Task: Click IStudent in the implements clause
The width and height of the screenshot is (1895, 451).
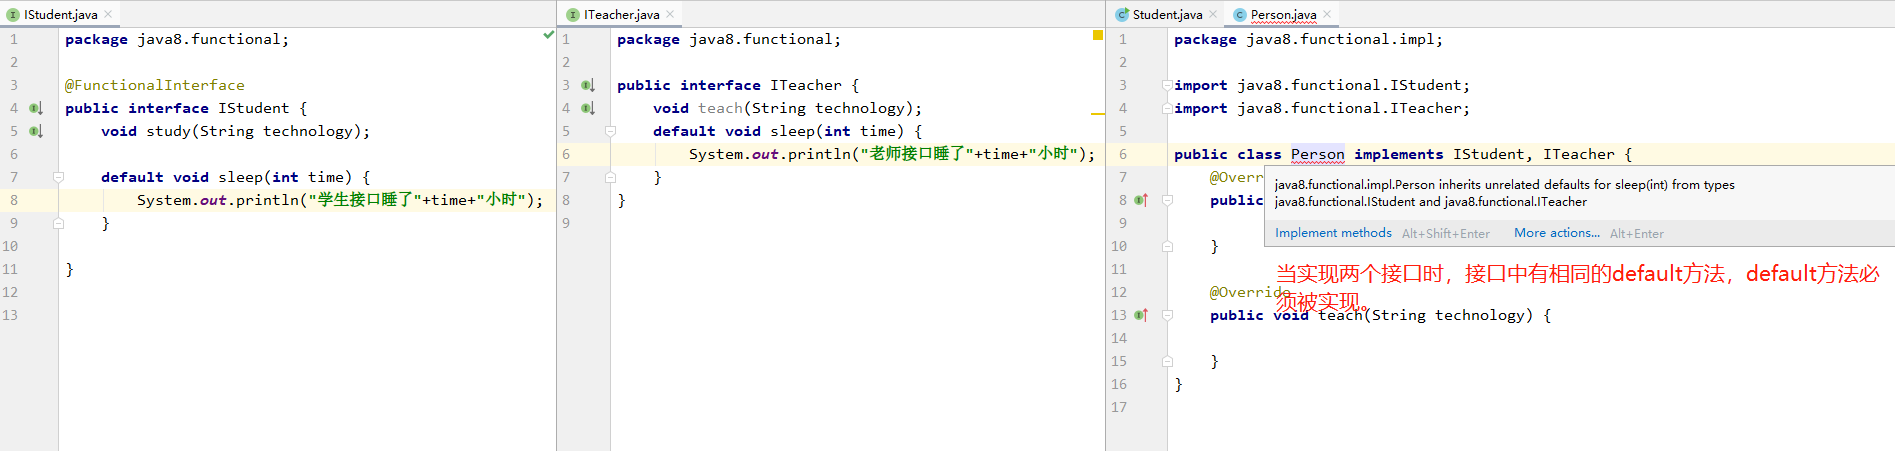Action: [1488, 154]
